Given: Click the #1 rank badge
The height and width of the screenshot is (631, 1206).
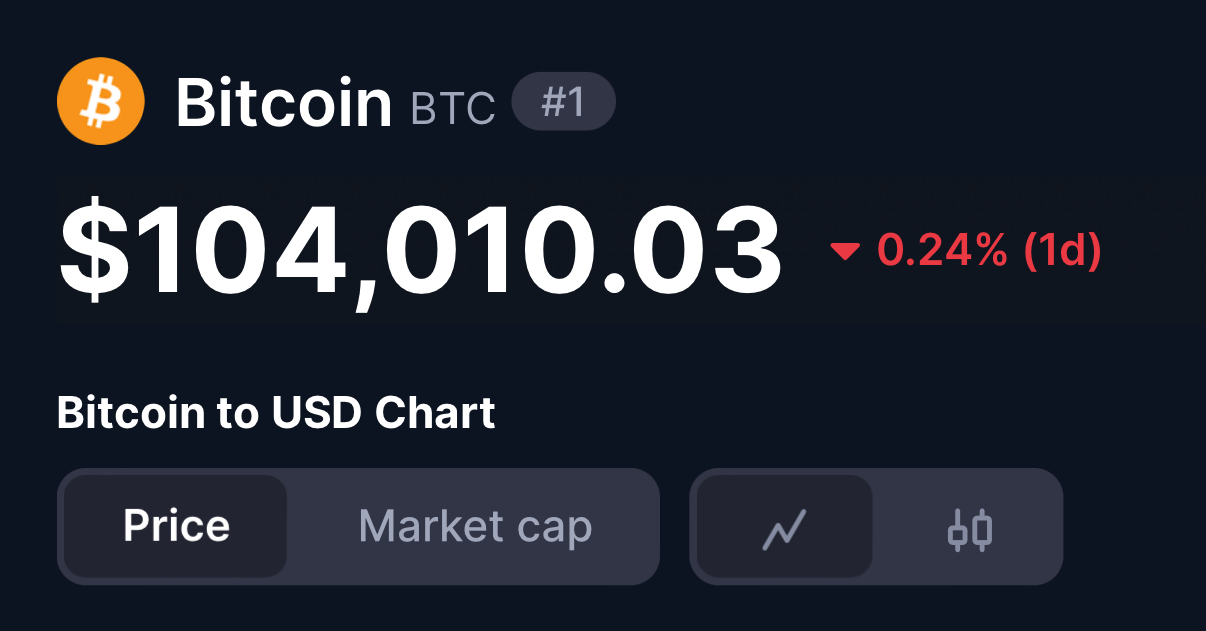Looking at the screenshot, I should 563,103.
